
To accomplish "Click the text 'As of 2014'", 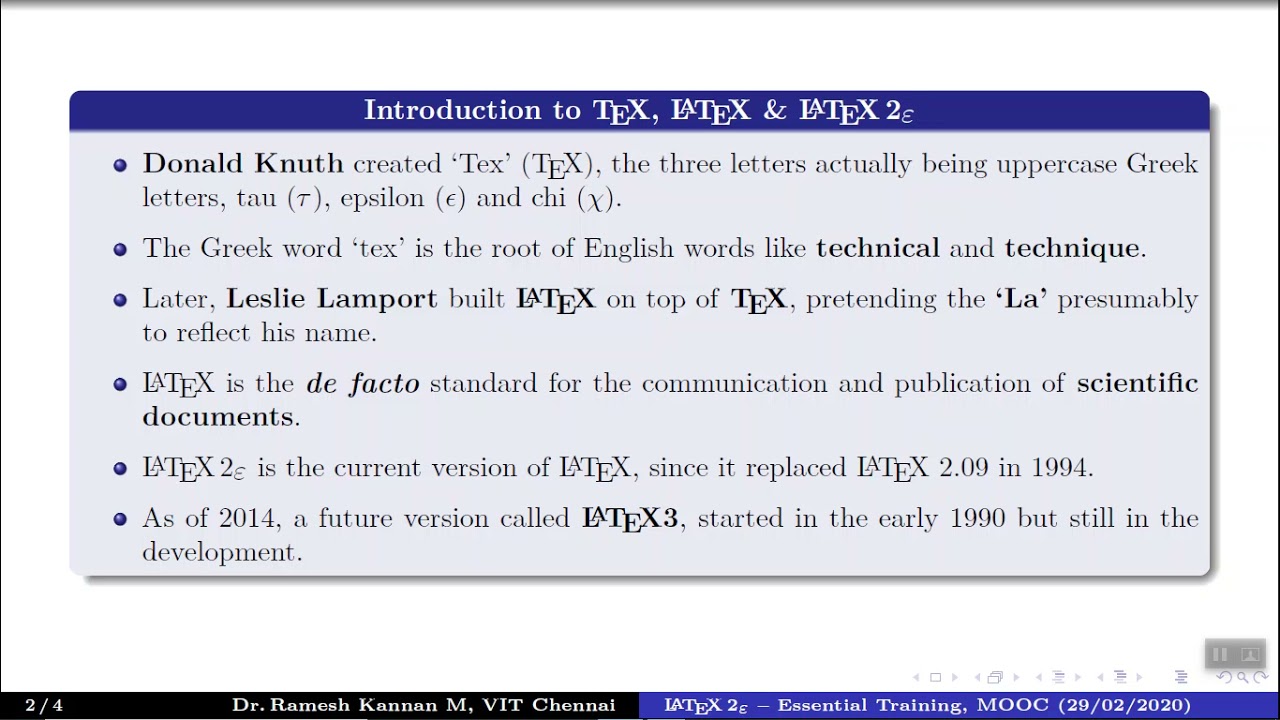I will (x=212, y=518).
